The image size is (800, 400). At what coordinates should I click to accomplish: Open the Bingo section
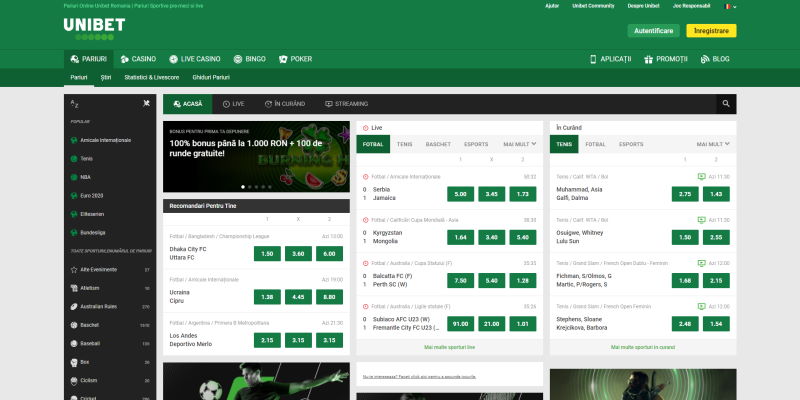point(249,59)
